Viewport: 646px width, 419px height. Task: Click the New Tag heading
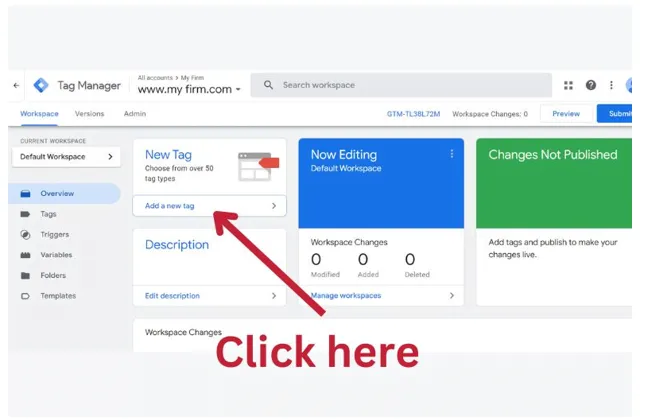(x=168, y=154)
